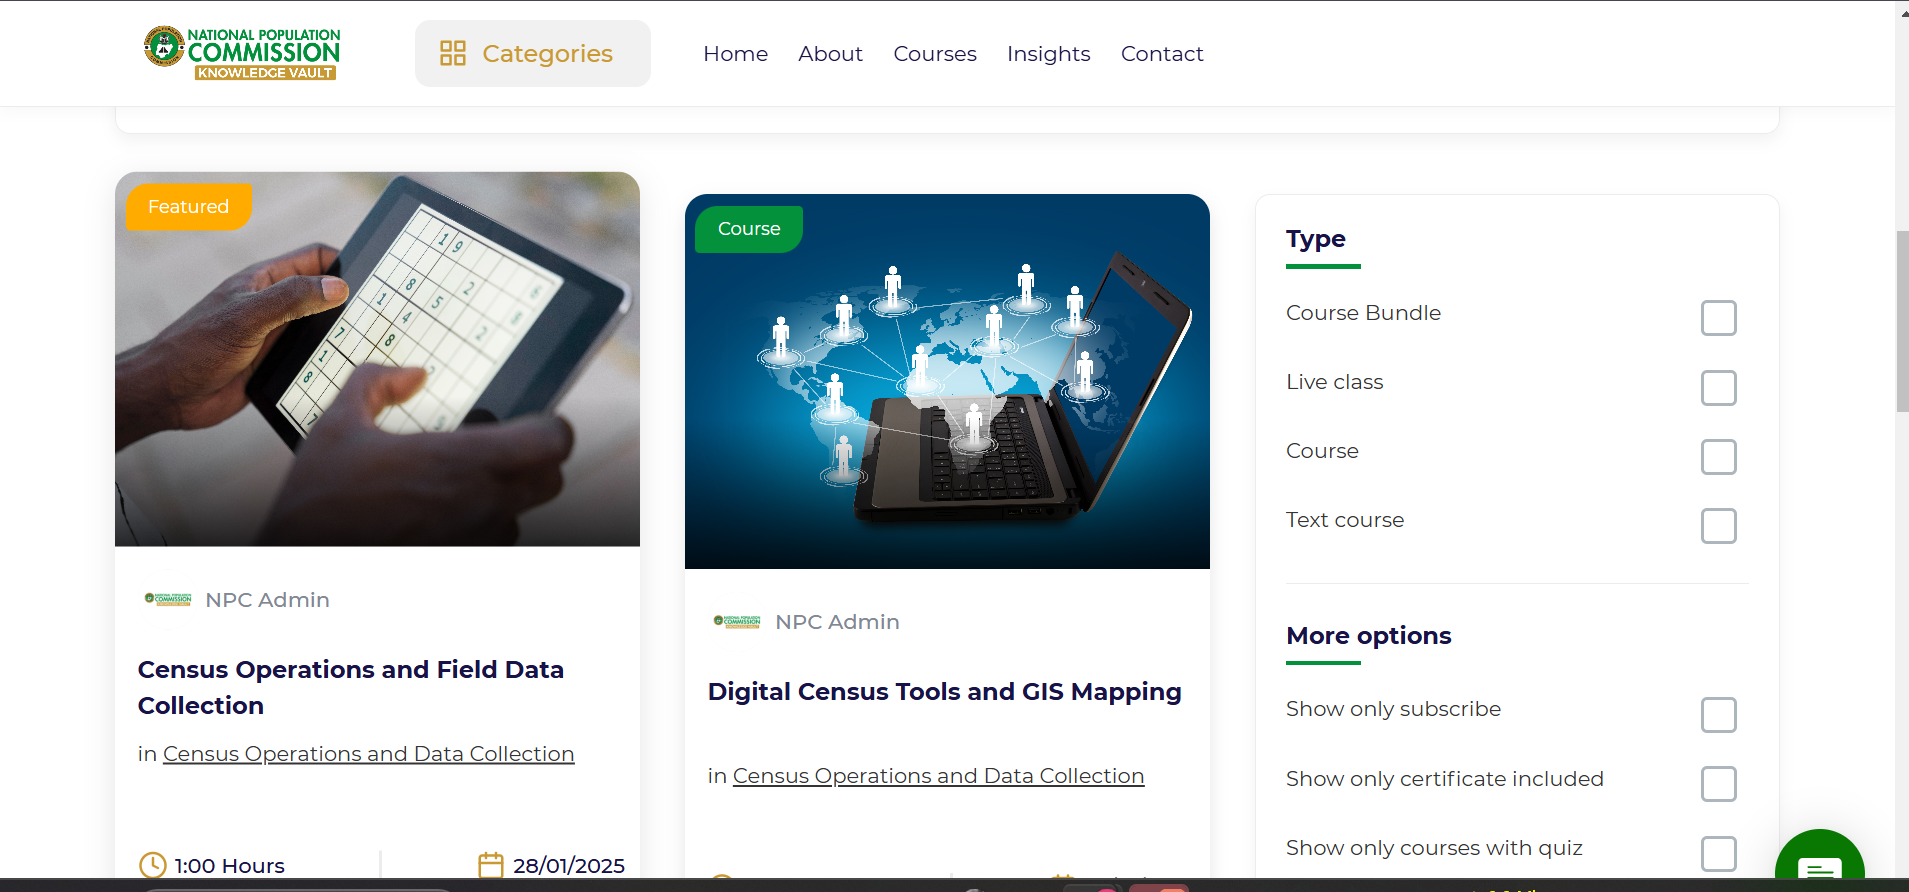Click the calendar icon beside 28/01/2025

491,865
